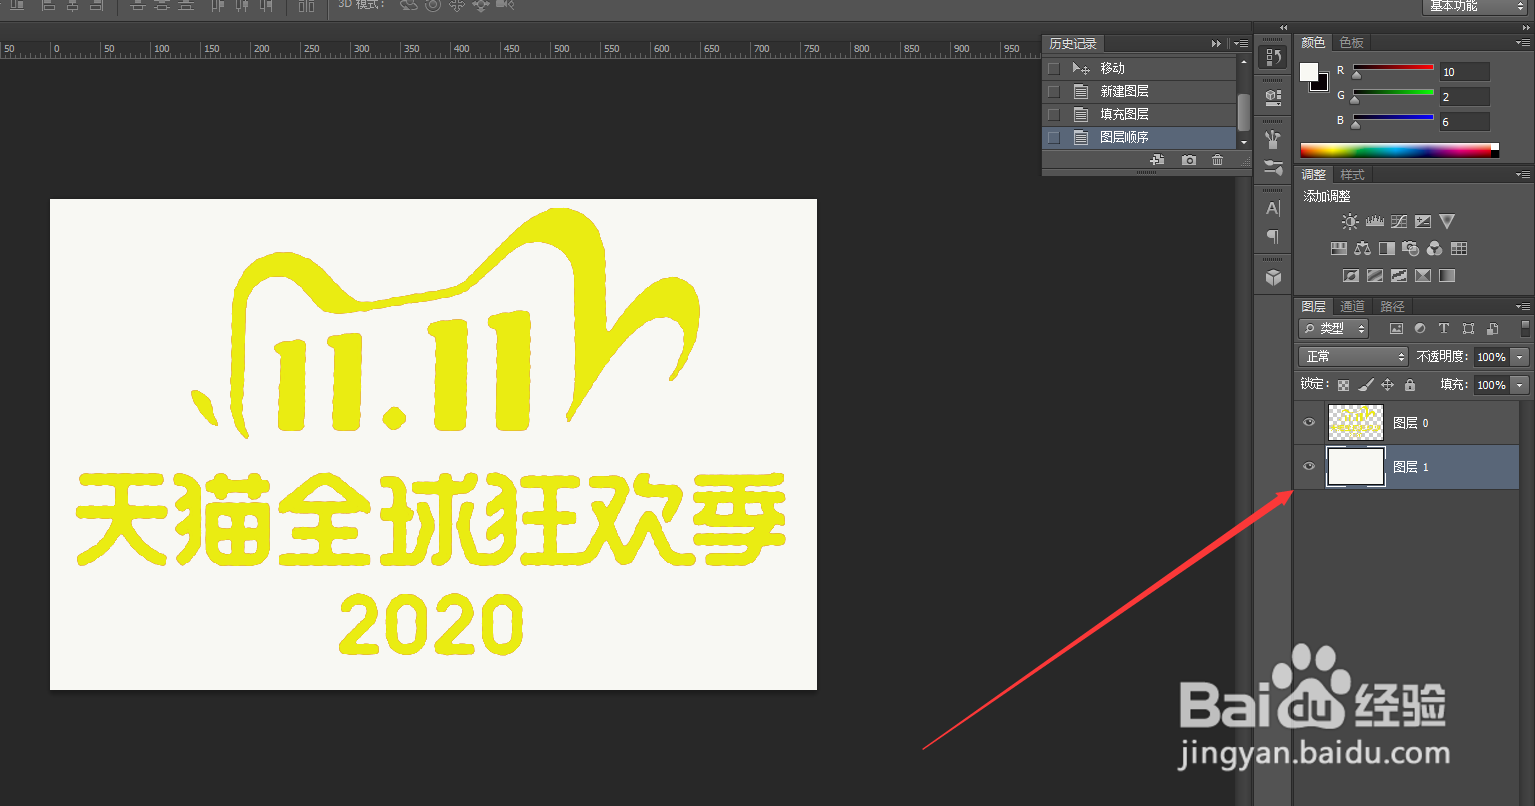Select the 历史记录 tab
1535x806 pixels.
pos(1073,44)
